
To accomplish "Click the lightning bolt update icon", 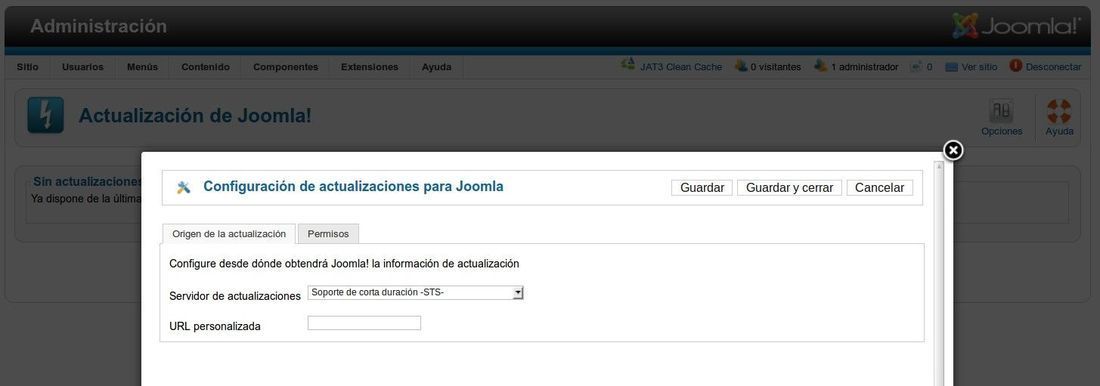I will coord(46,114).
